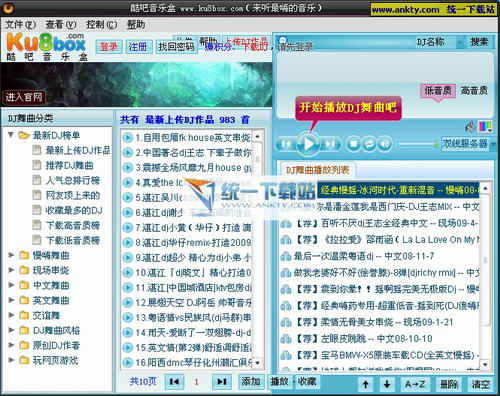This screenshot has height=396, width=500.
Task: Click the 搜索 search button
Action: pos(479,42)
